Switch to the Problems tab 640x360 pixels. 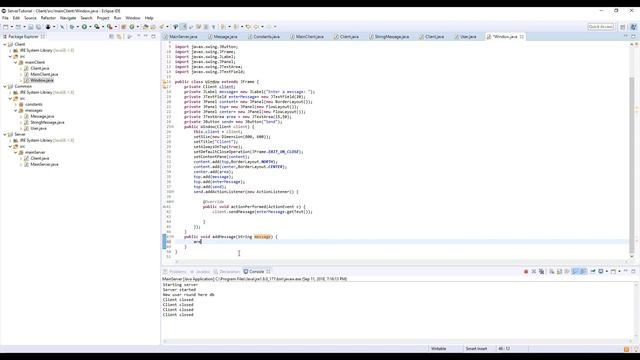pos(175,271)
